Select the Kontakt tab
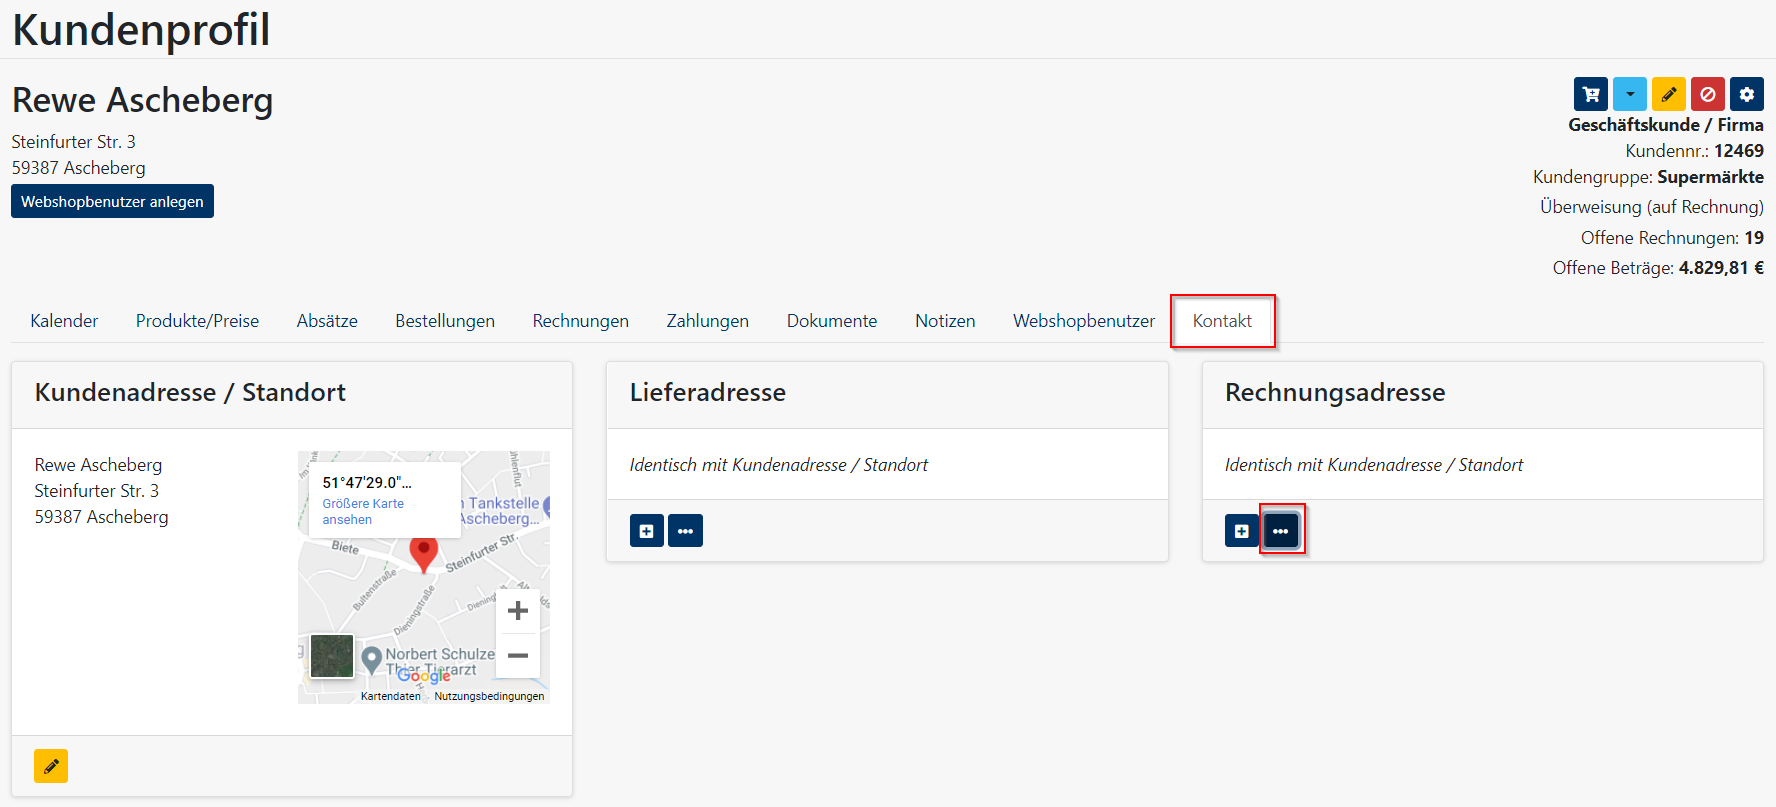The height and width of the screenshot is (807, 1776). click(x=1222, y=321)
